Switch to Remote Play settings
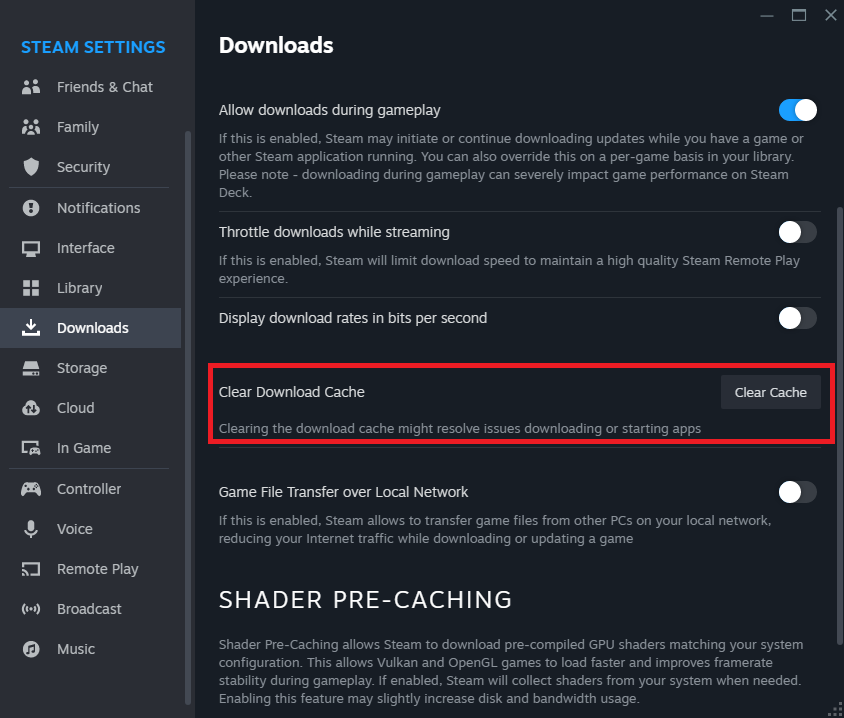 tap(97, 569)
